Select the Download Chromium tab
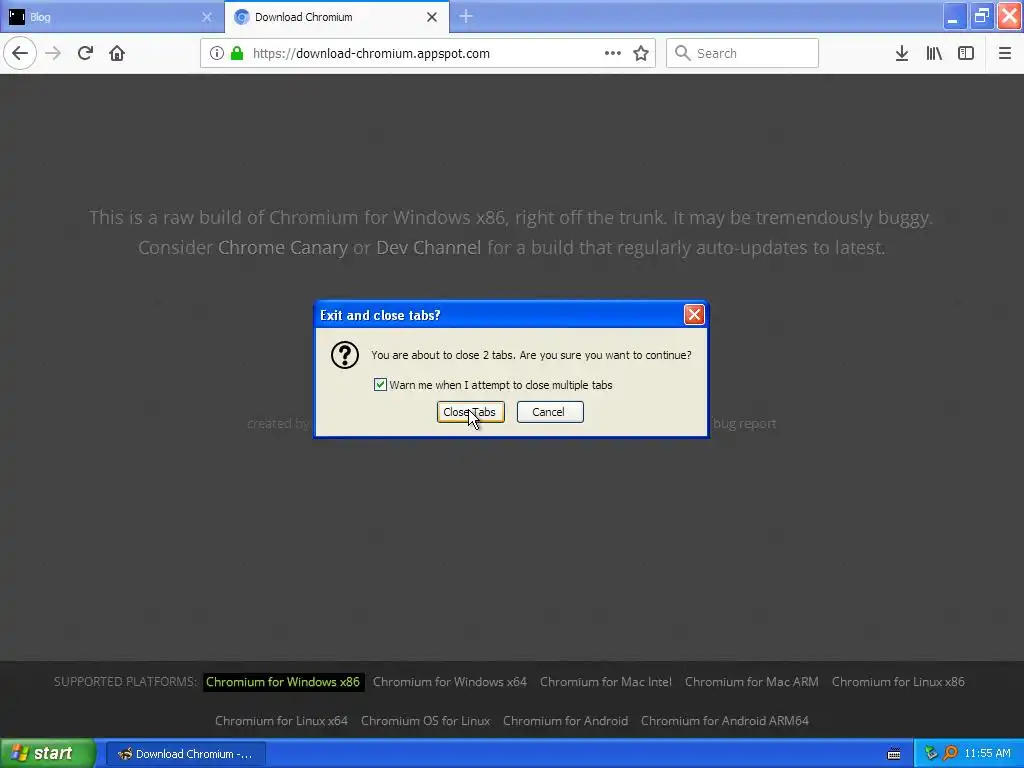The image size is (1024, 768). [336, 17]
